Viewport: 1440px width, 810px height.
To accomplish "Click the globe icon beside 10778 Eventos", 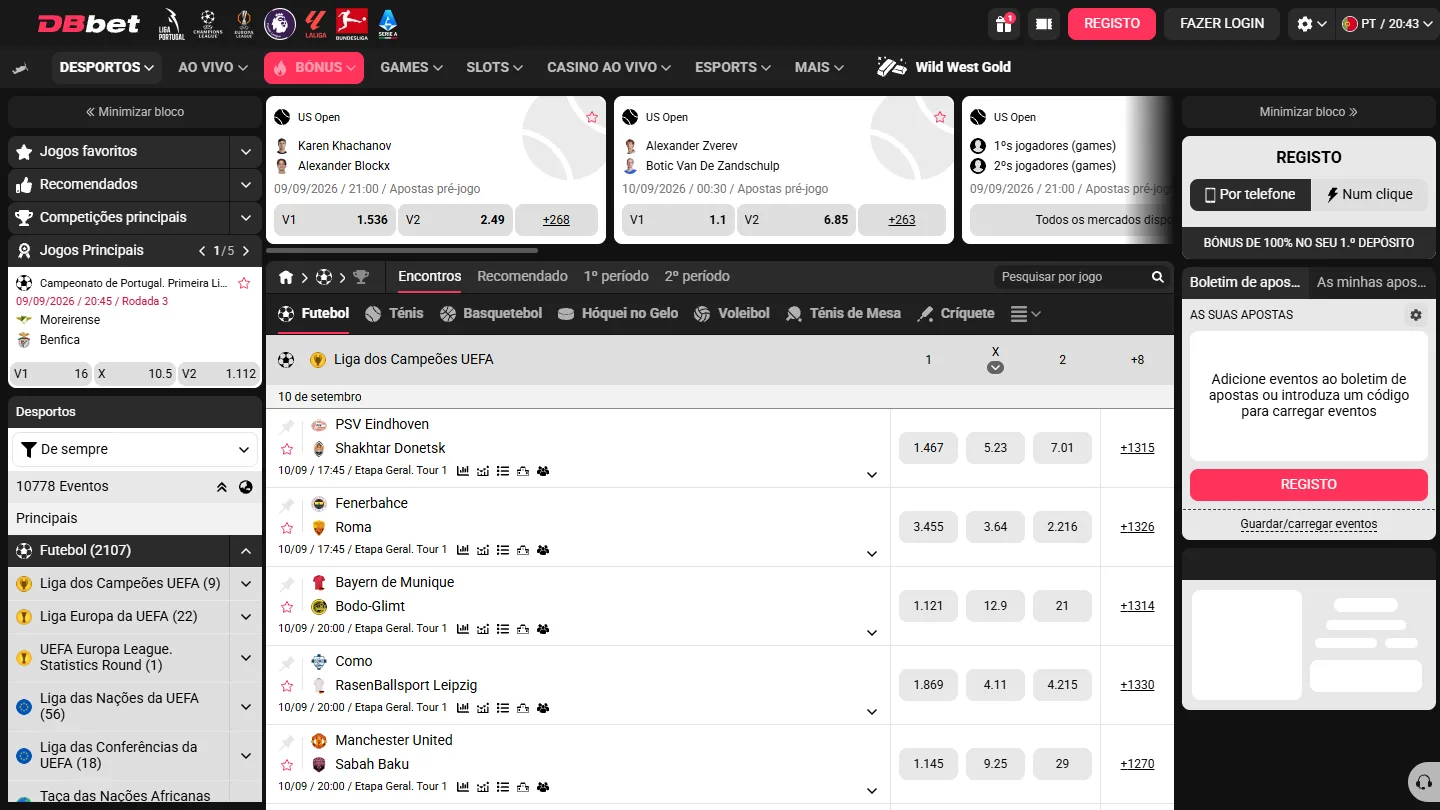I will pos(246,487).
